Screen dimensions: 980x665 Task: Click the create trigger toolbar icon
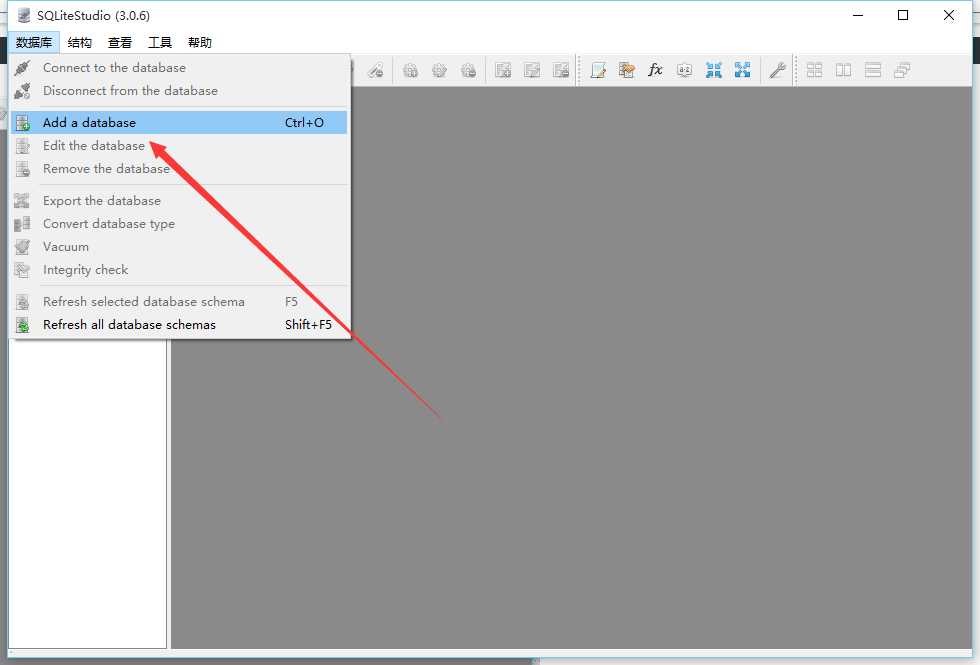point(410,70)
